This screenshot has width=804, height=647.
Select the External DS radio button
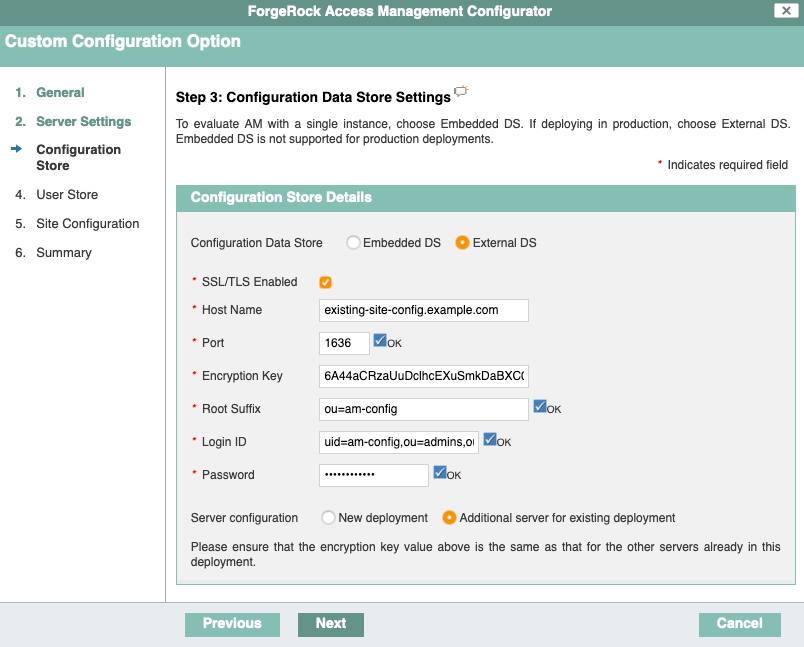462,242
